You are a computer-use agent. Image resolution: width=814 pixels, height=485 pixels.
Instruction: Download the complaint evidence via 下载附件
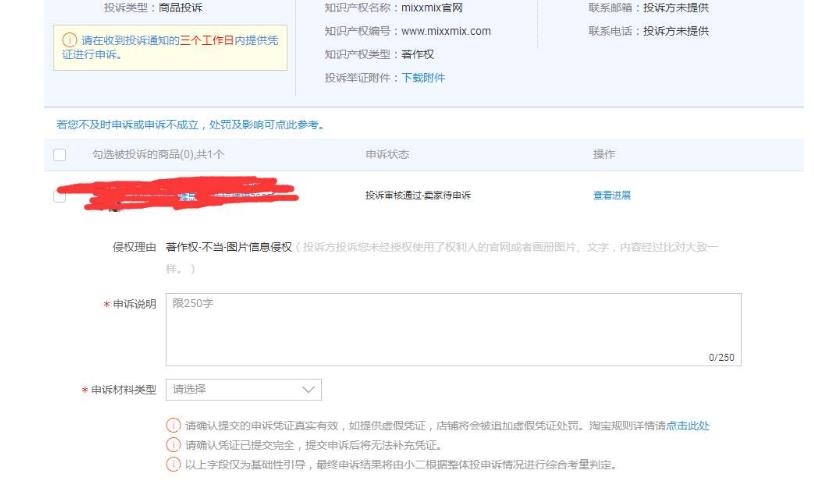pos(423,77)
